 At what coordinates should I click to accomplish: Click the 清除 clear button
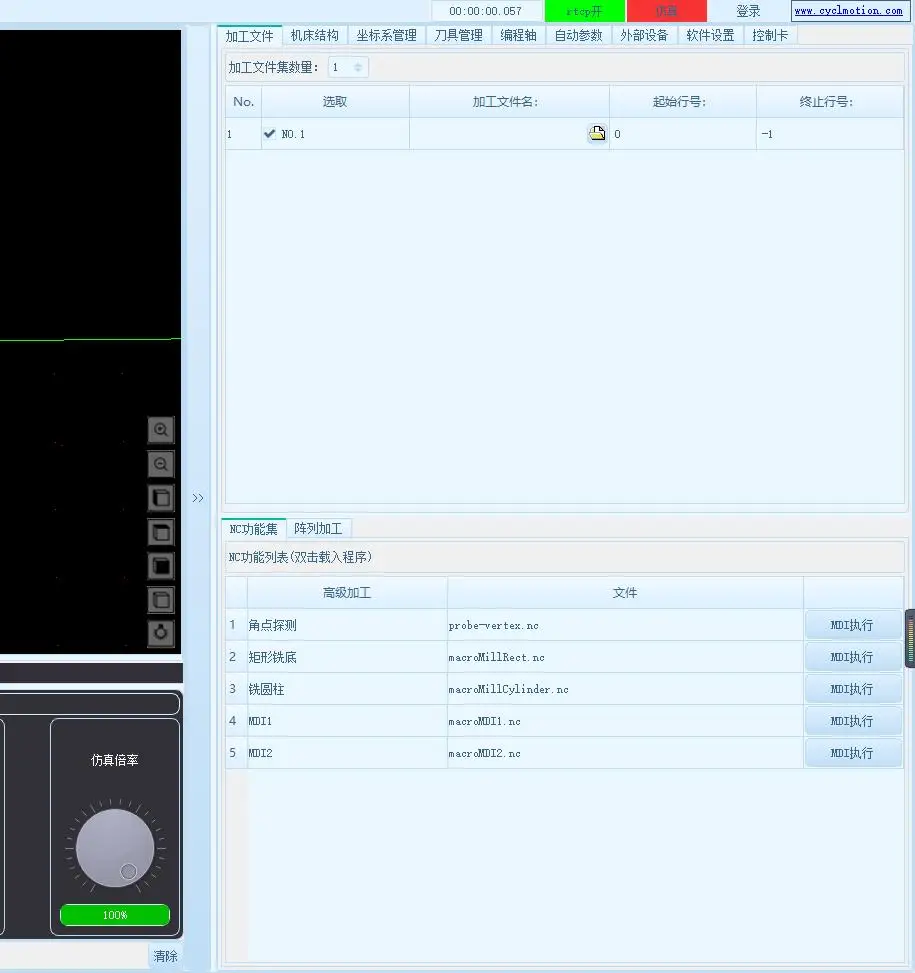[165, 956]
